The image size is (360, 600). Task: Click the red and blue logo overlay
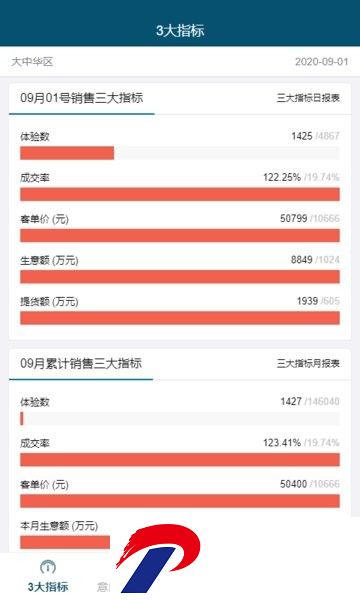pos(158,558)
